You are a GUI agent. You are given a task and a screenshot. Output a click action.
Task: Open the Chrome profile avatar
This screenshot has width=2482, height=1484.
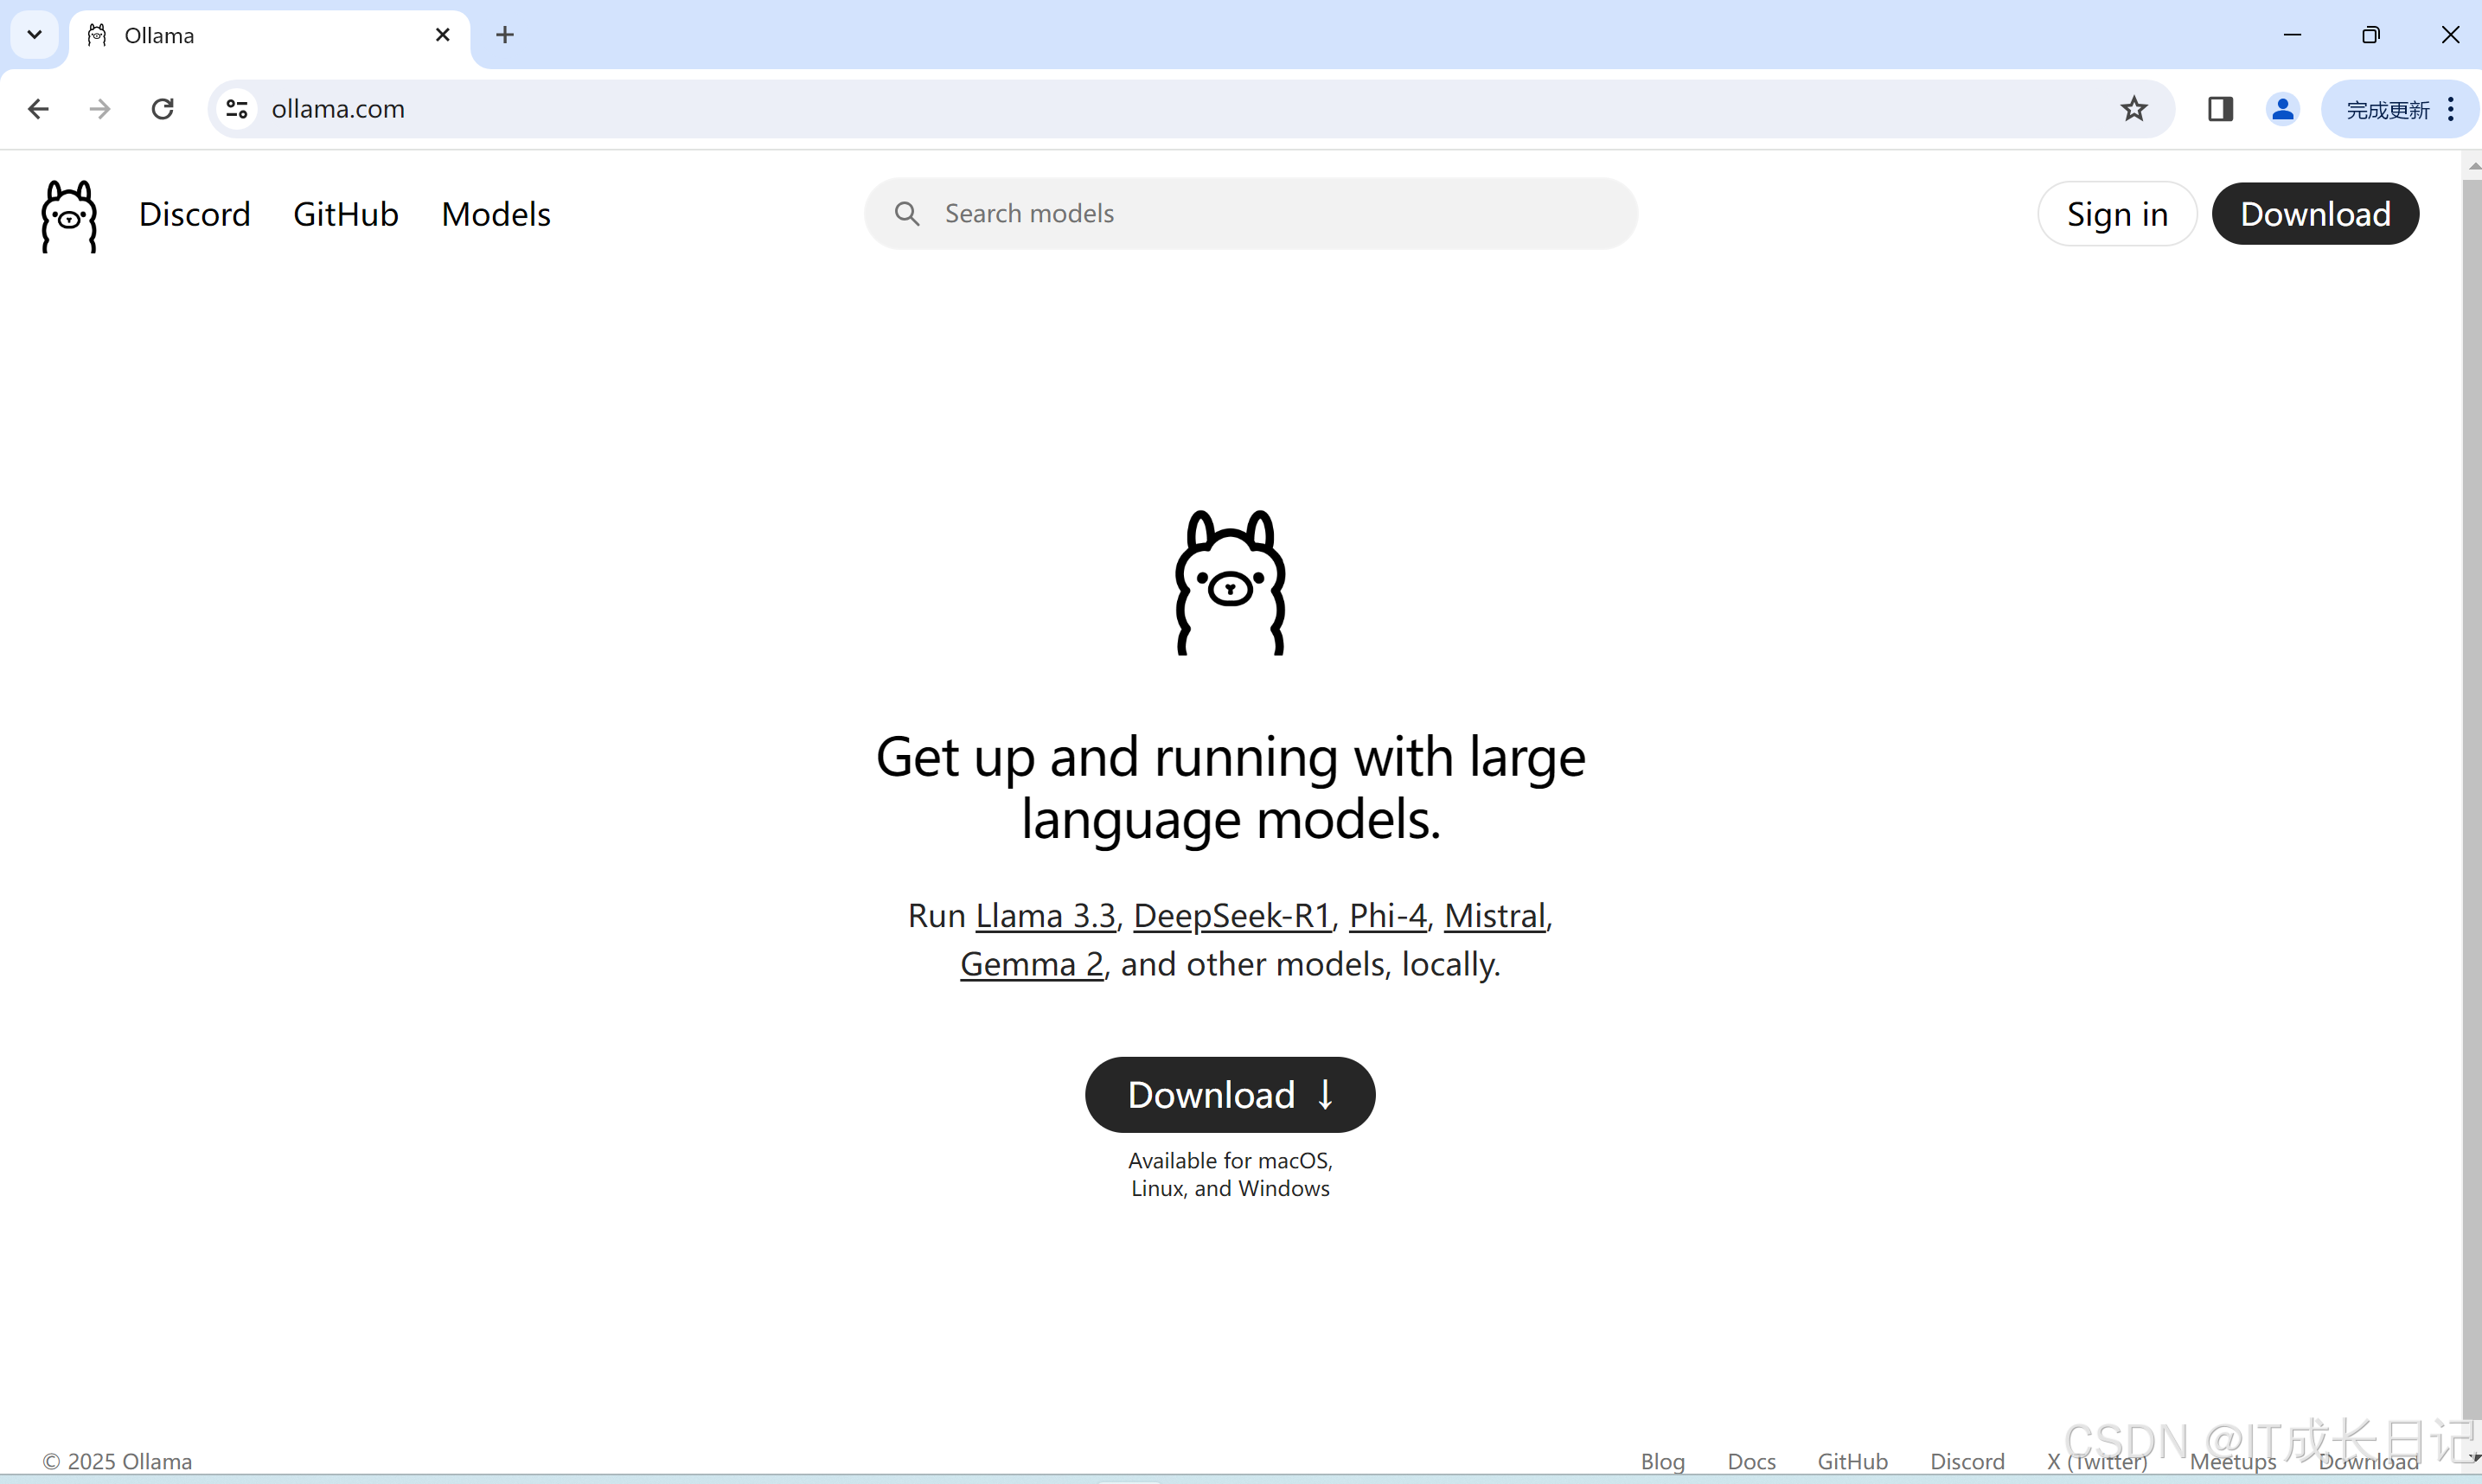tap(2282, 109)
